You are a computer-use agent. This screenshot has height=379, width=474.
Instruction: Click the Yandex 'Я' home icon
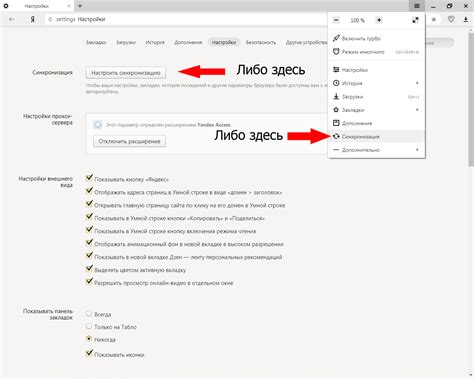coord(32,19)
